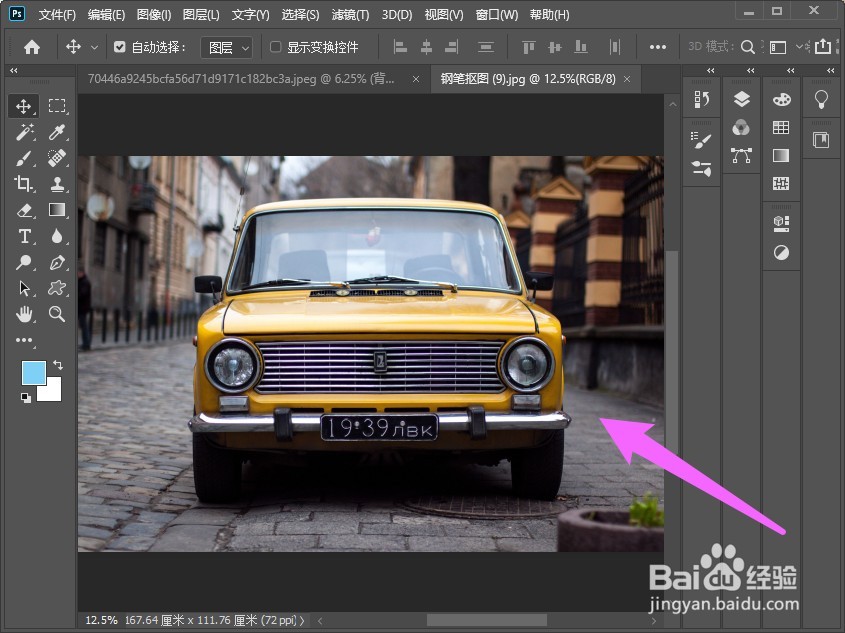This screenshot has width=845, height=633.
Task: Open the 文件(F) menu
Action: (57, 15)
